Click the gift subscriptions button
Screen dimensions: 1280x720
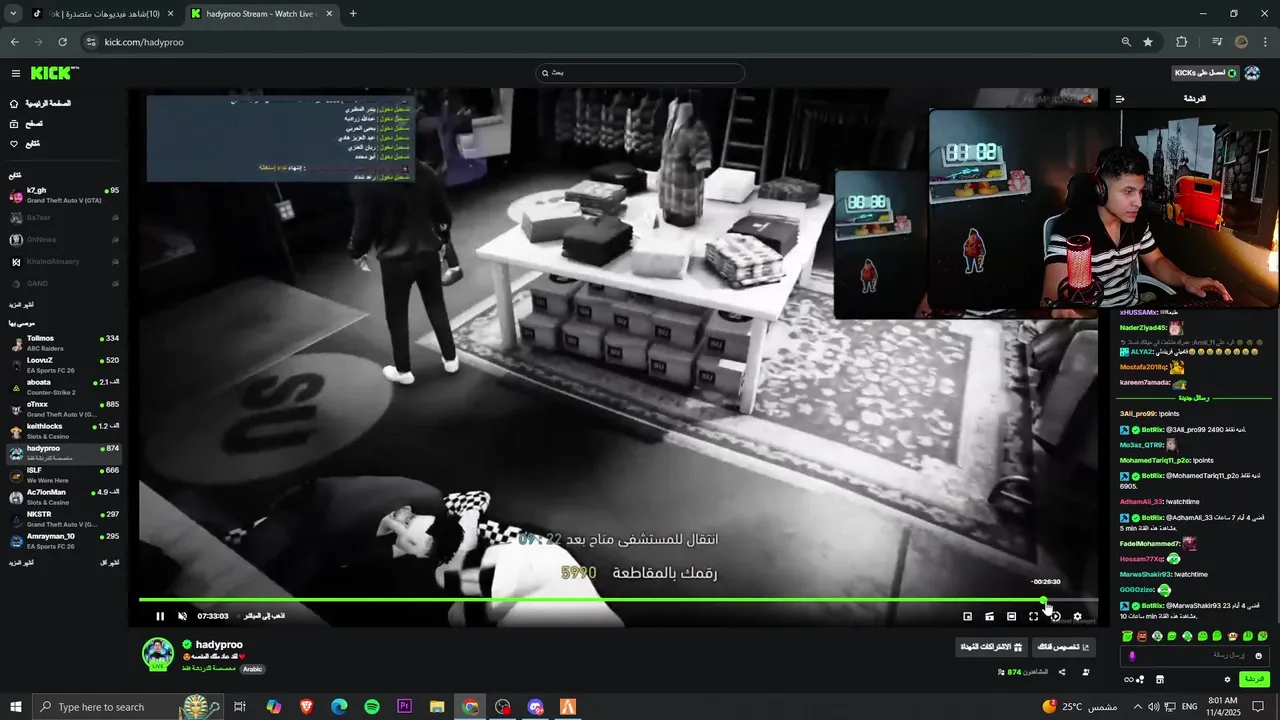click(x=991, y=647)
